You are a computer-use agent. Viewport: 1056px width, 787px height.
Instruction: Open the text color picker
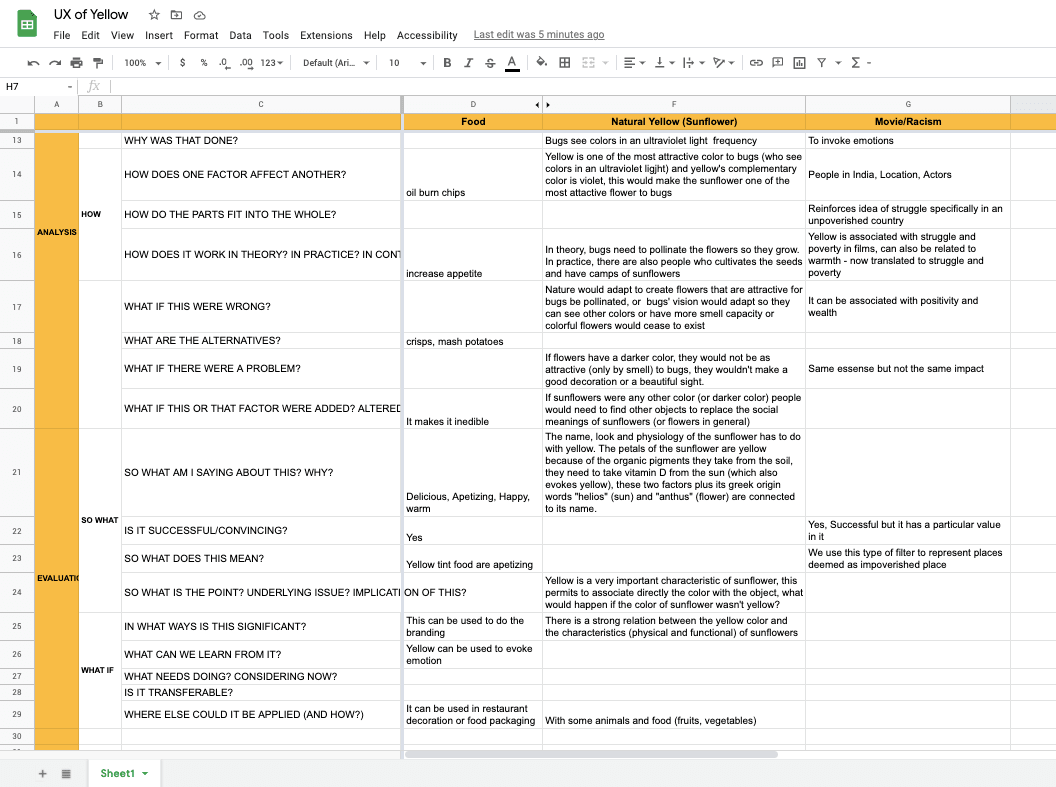click(x=513, y=63)
